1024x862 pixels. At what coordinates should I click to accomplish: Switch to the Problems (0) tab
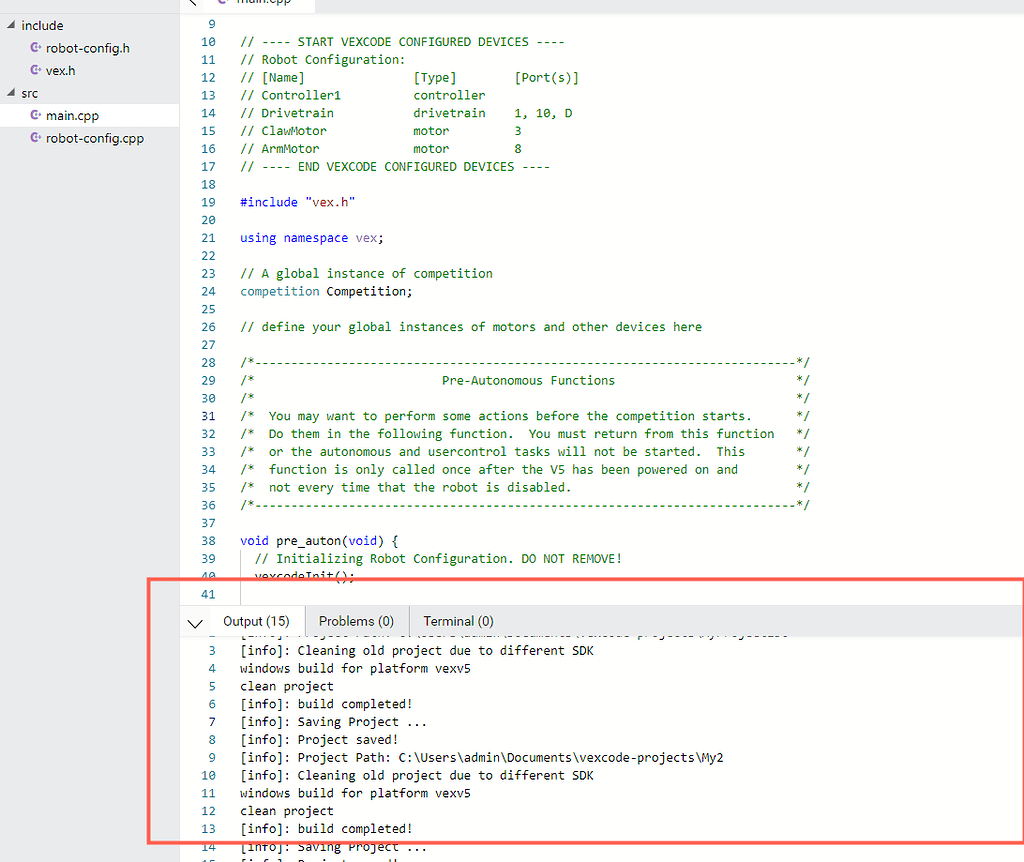click(x=355, y=621)
